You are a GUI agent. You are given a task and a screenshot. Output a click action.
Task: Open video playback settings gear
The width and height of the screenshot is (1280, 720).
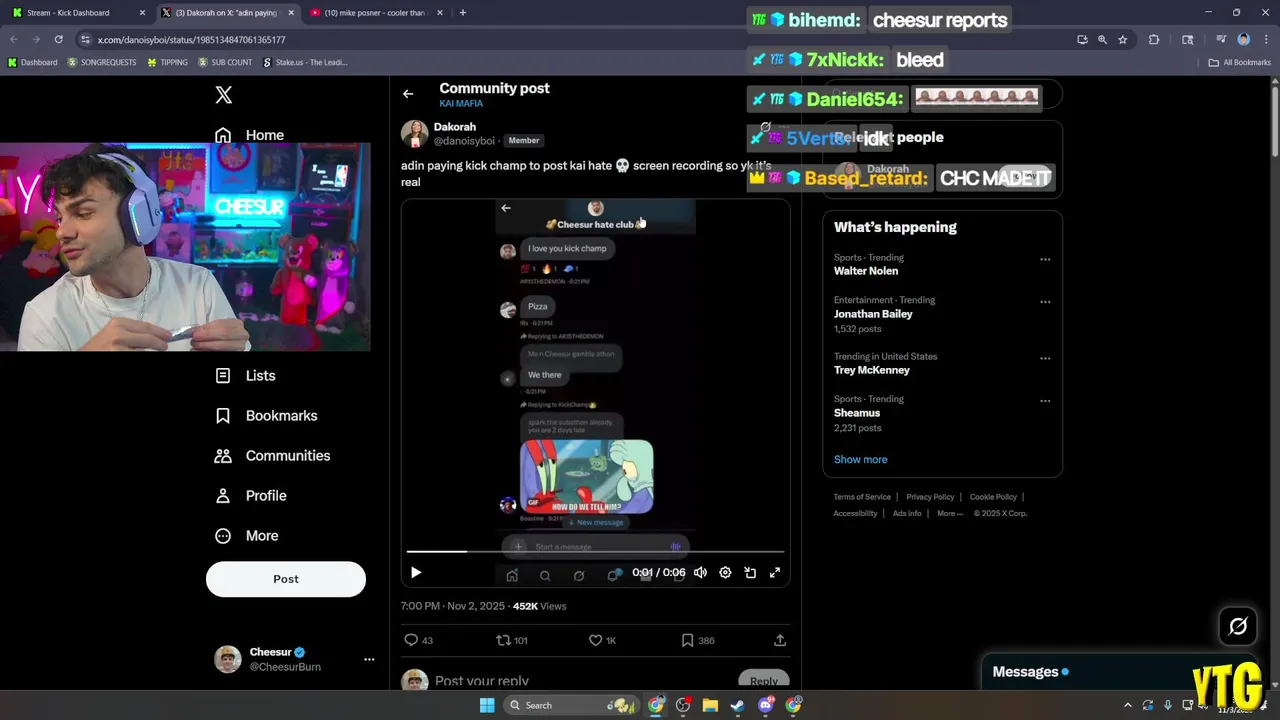[x=725, y=573]
